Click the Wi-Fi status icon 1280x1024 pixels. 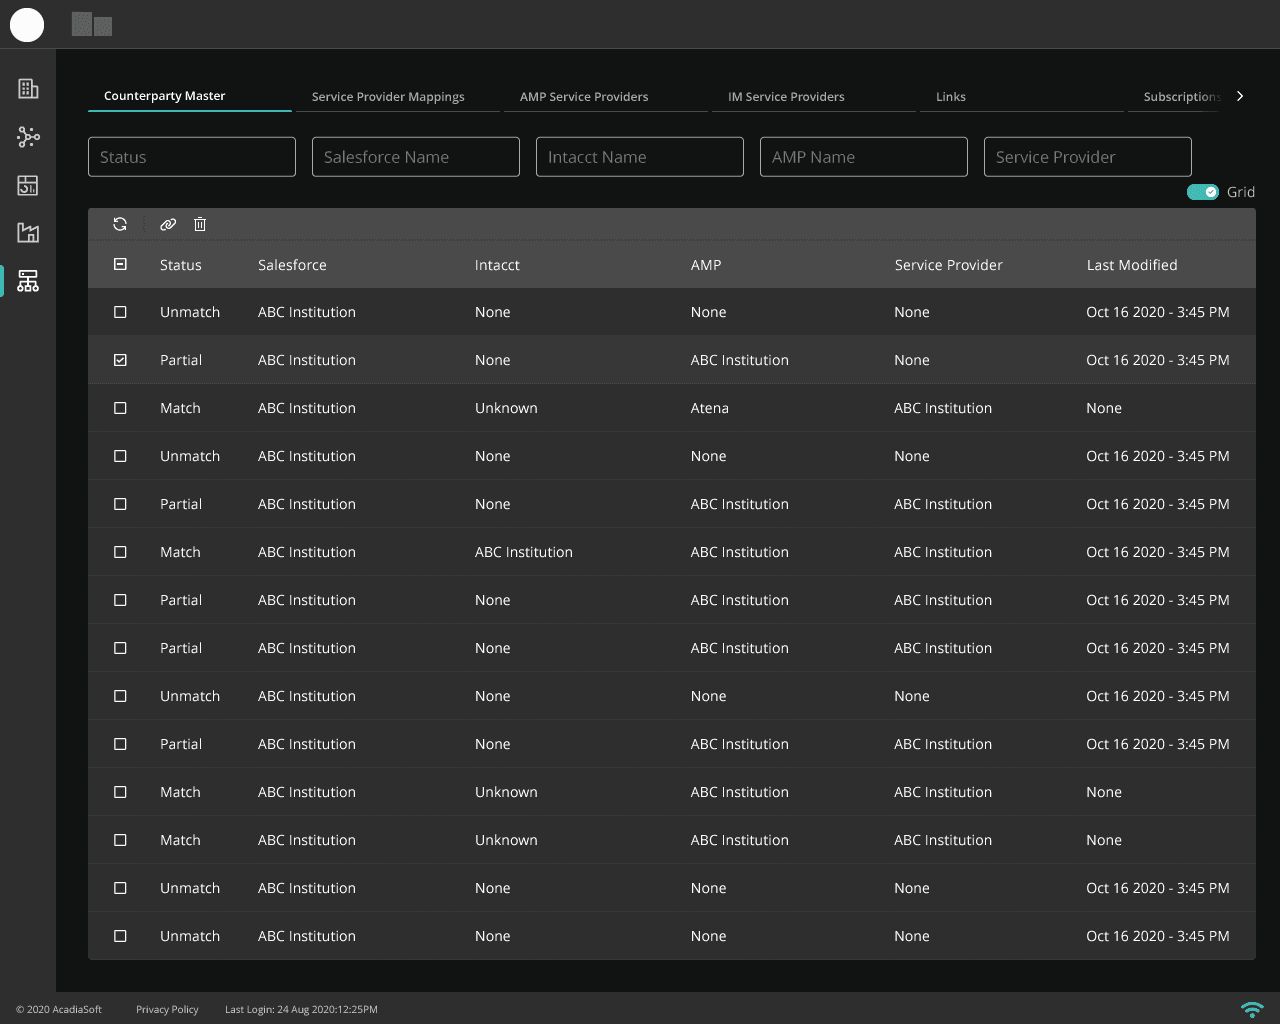pos(1251,1009)
